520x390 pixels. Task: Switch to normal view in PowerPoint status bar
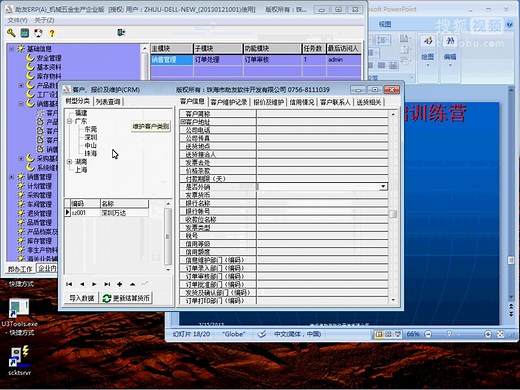[379, 334]
